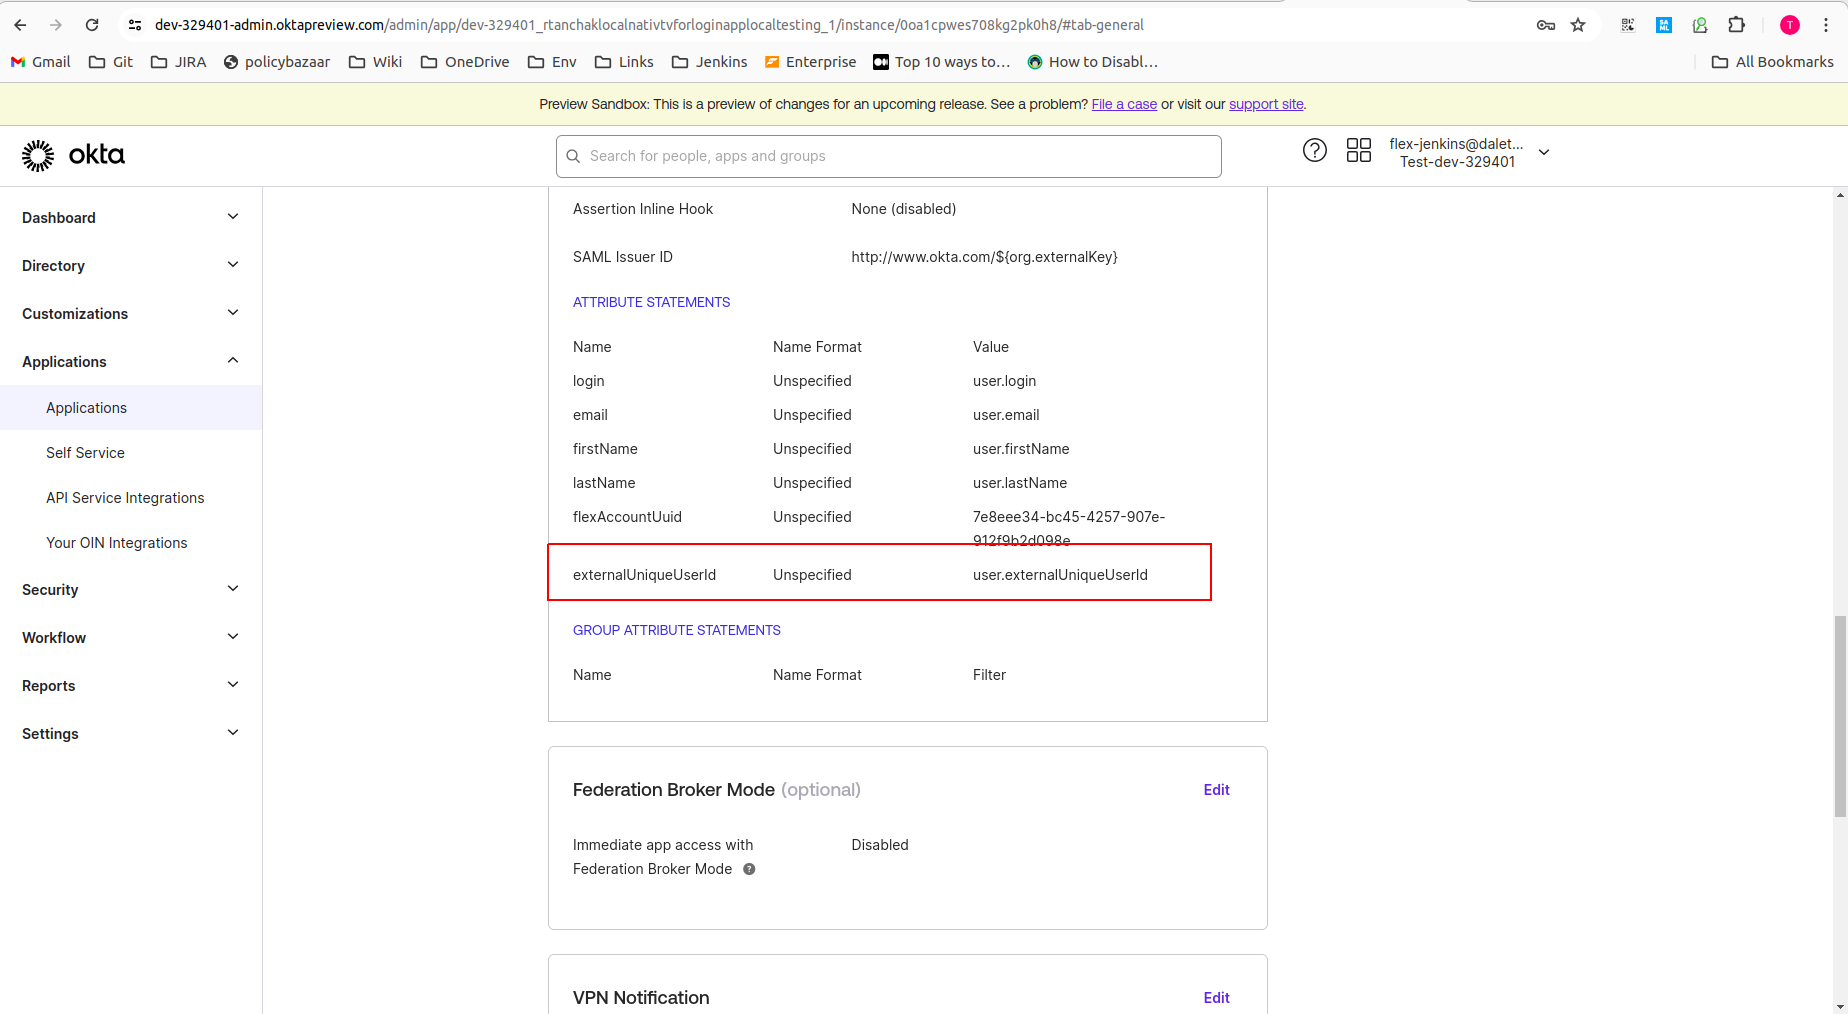Open the Jenkins bookmark
This screenshot has width=1848, height=1014.
click(x=709, y=61)
